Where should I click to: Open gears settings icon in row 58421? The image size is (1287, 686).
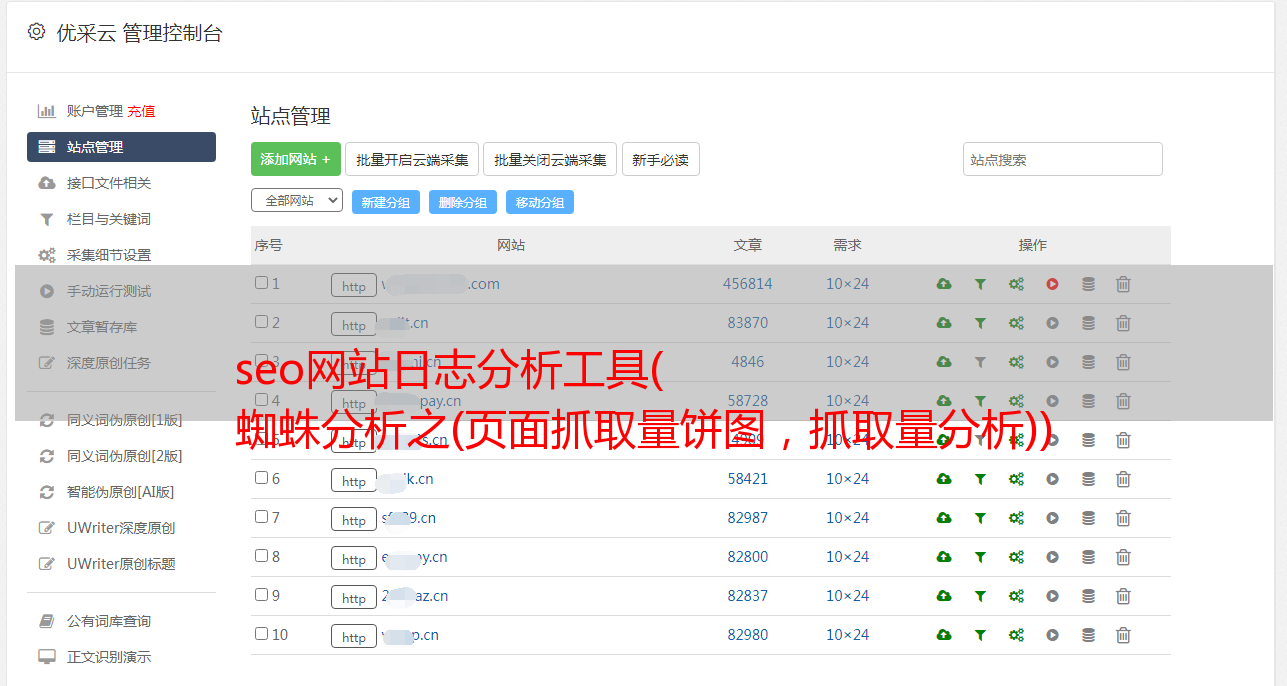click(1016, 479)
